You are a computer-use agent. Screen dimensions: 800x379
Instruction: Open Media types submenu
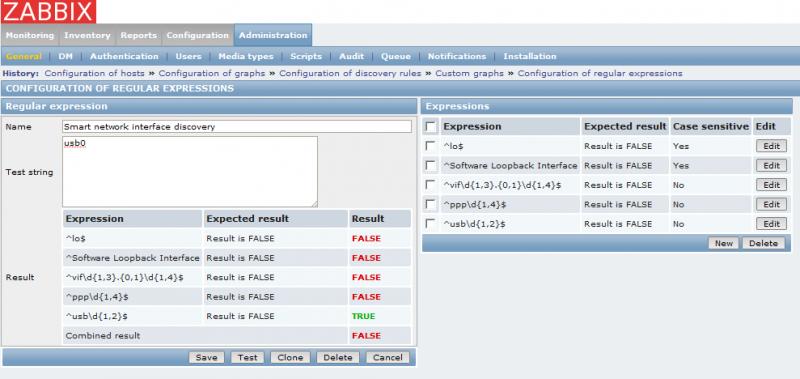click(x=246, y=56)
